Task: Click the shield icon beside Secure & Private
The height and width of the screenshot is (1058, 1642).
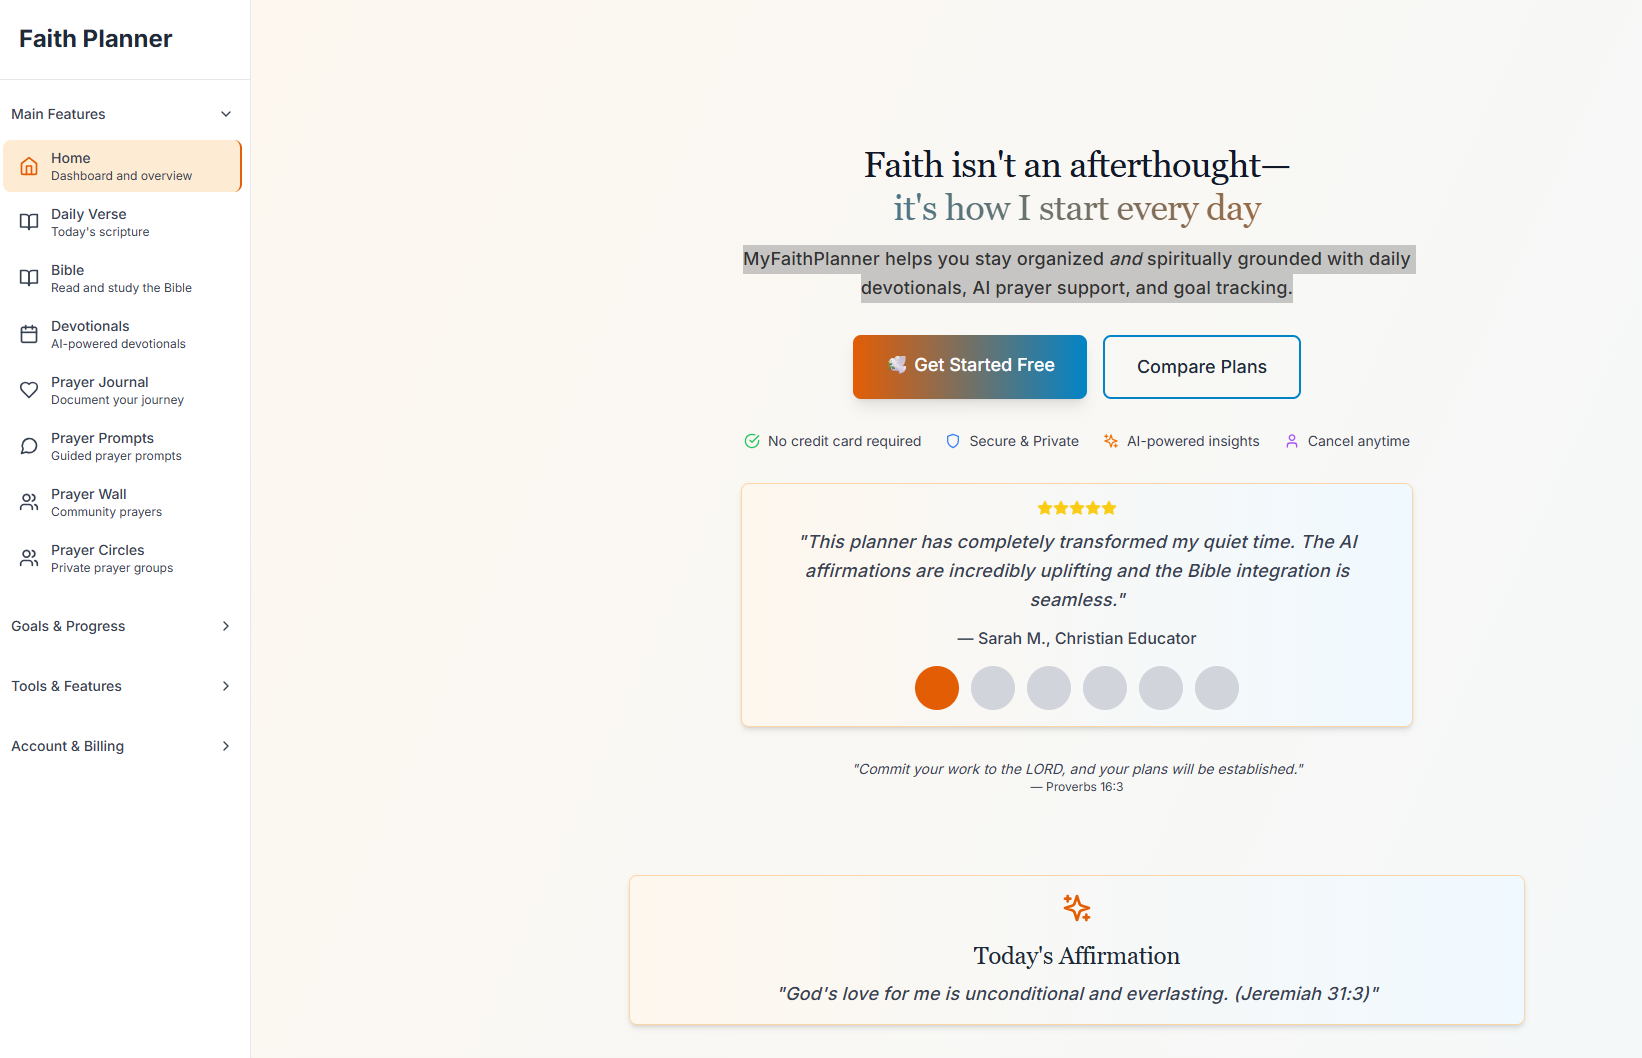Action: coord(952,441)
